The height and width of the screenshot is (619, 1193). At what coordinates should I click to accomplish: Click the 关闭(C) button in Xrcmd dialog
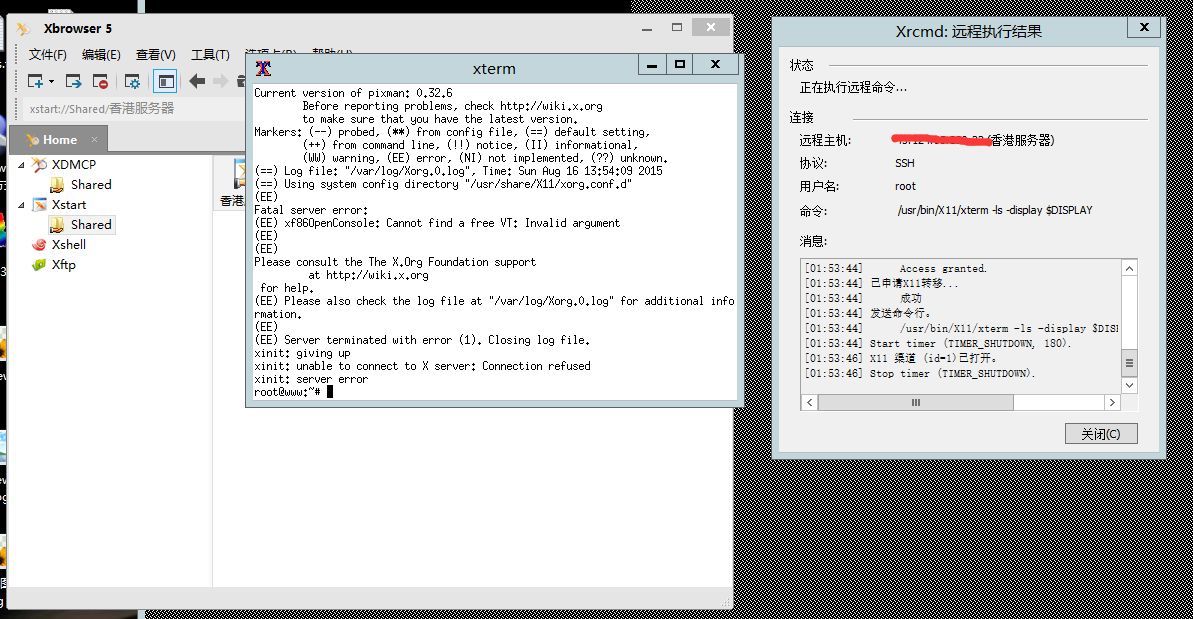tap(1101, 433)
